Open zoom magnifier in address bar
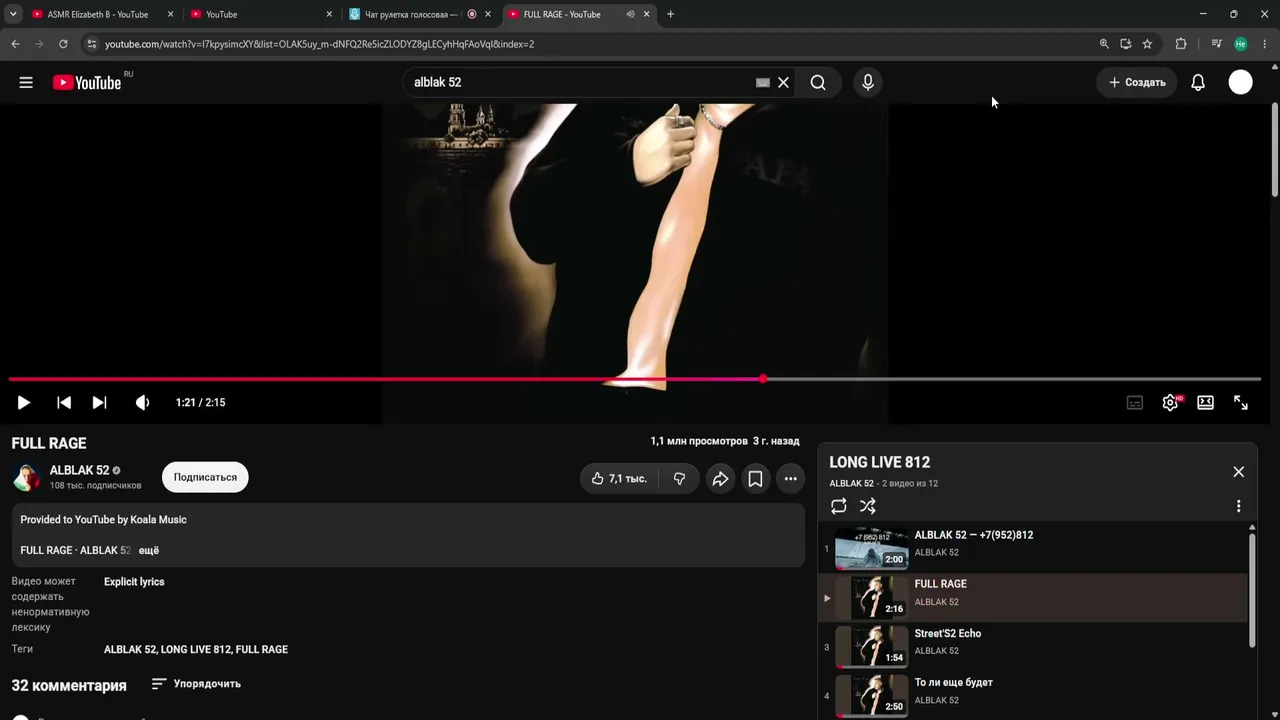Image resolution: width=1280 pixels, height=720 pixels. 1104,44
